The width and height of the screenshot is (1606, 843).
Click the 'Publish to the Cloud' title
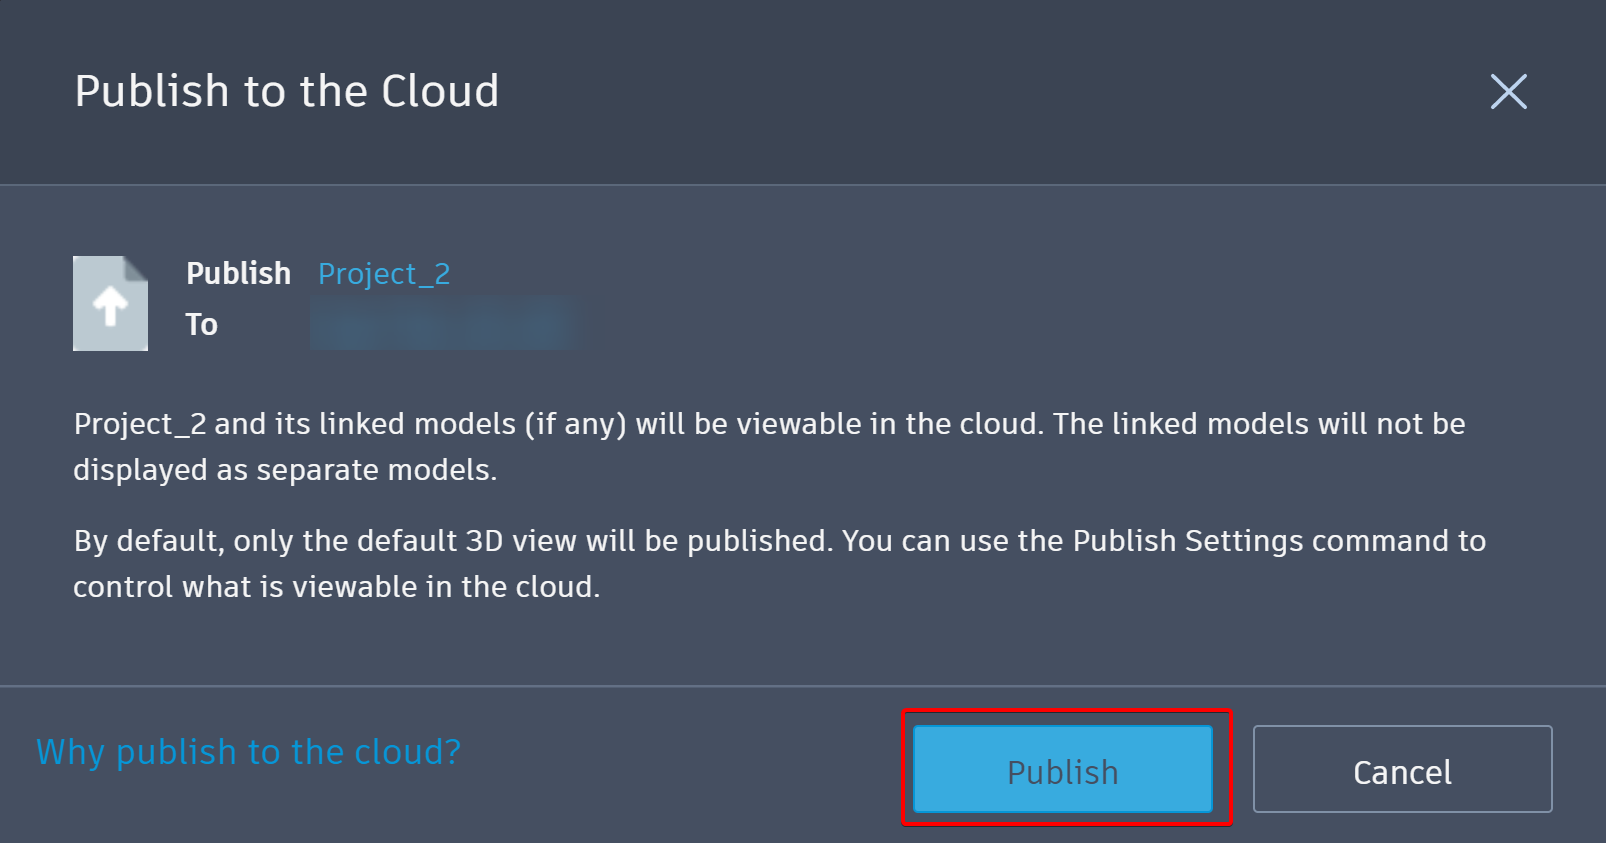[x=287, y=91]
